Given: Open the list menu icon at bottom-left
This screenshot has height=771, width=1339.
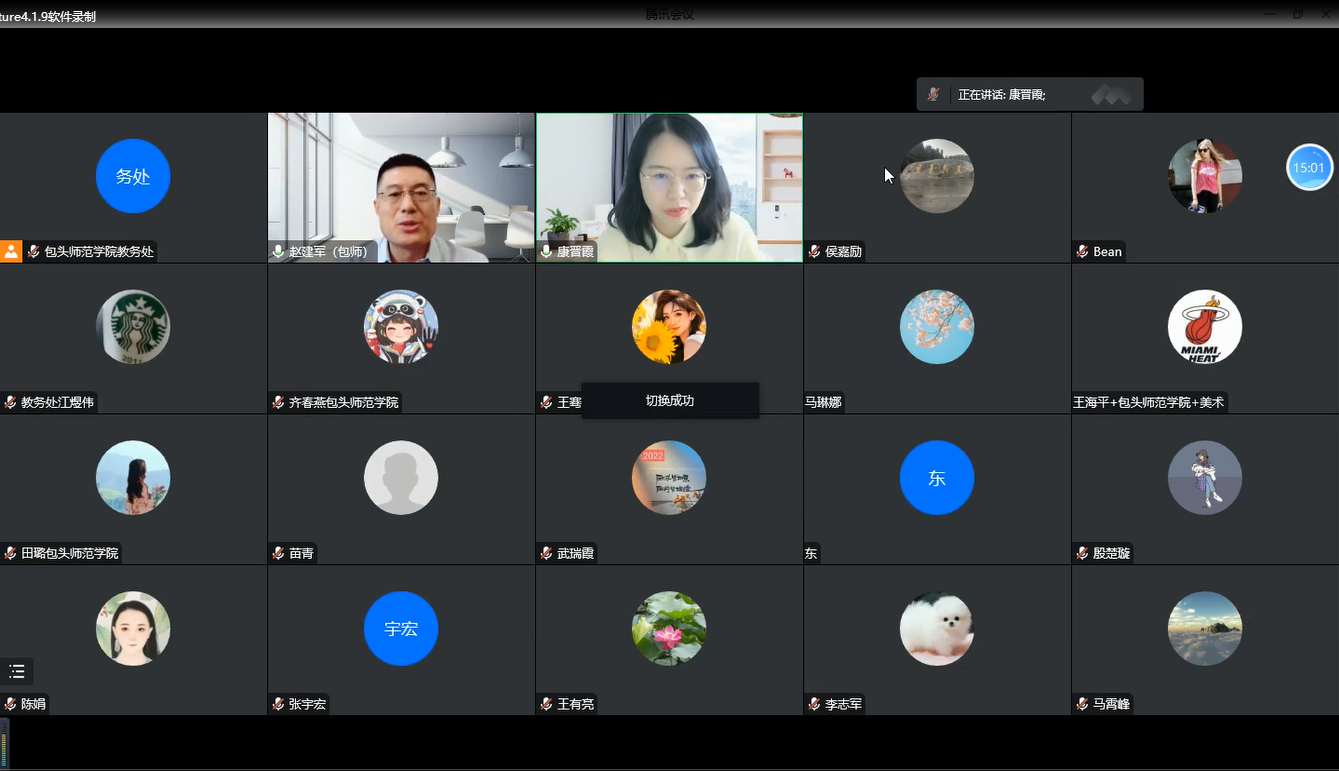Looking at the screenshot, I should click(17, 671).
